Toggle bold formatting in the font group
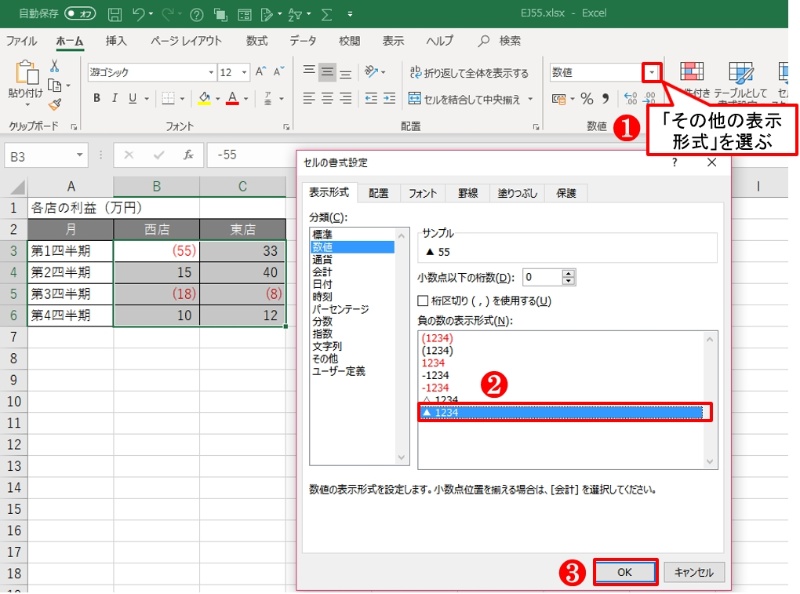This screenshot has width=800, height=594. coord(95,97)
